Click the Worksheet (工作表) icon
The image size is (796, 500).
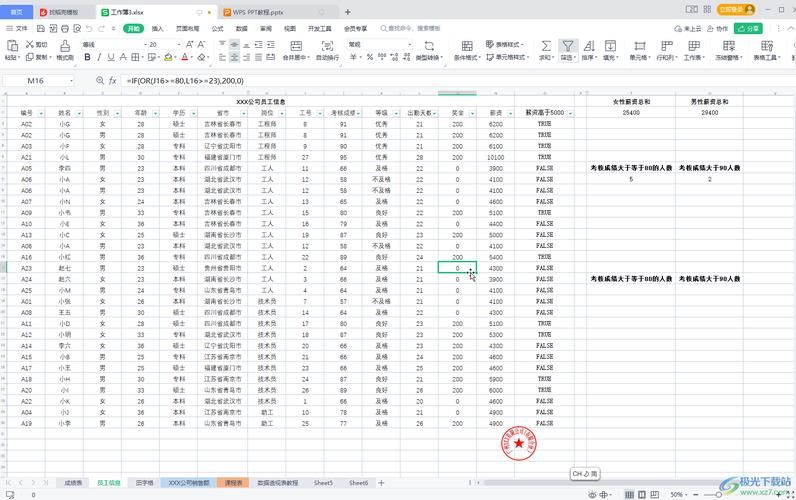[694, 46]
